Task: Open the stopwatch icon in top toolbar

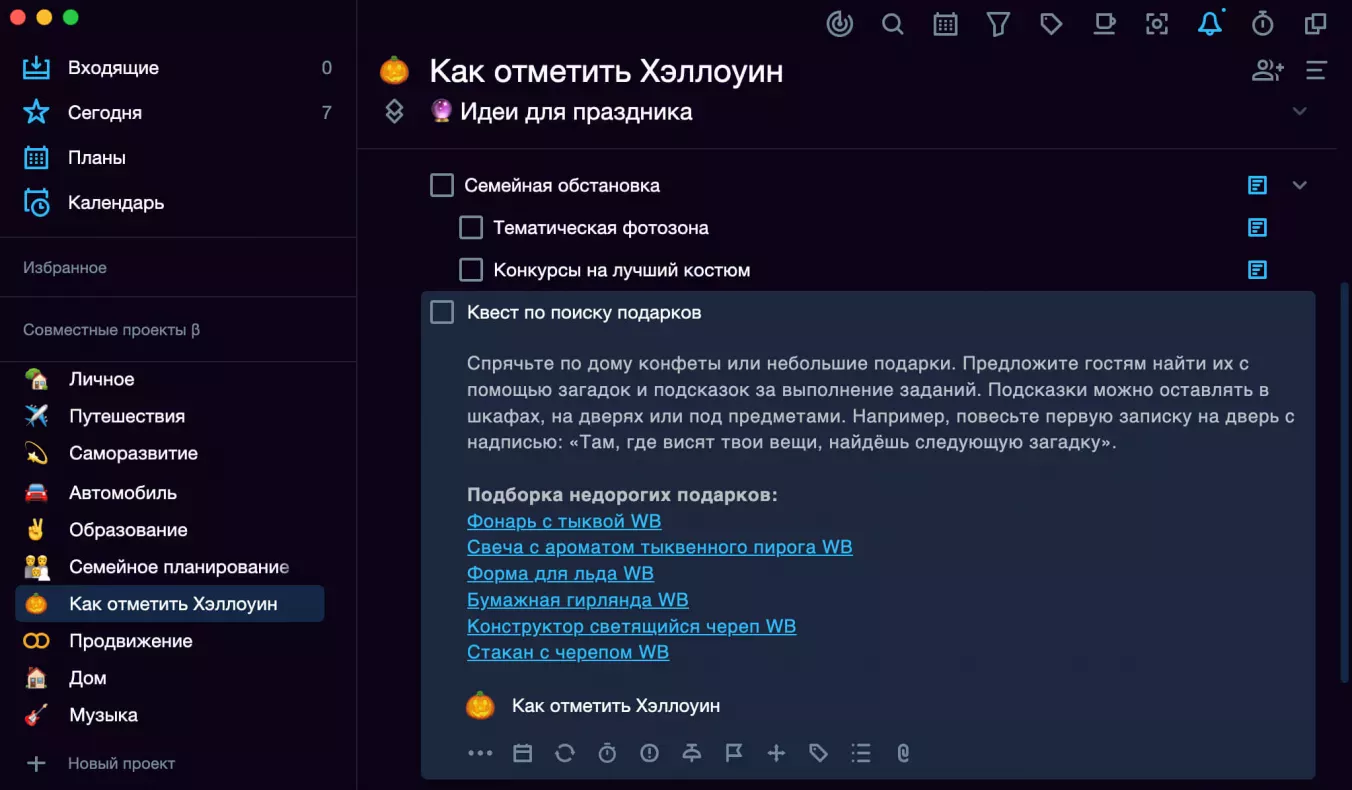Action: click(1263, 24)
